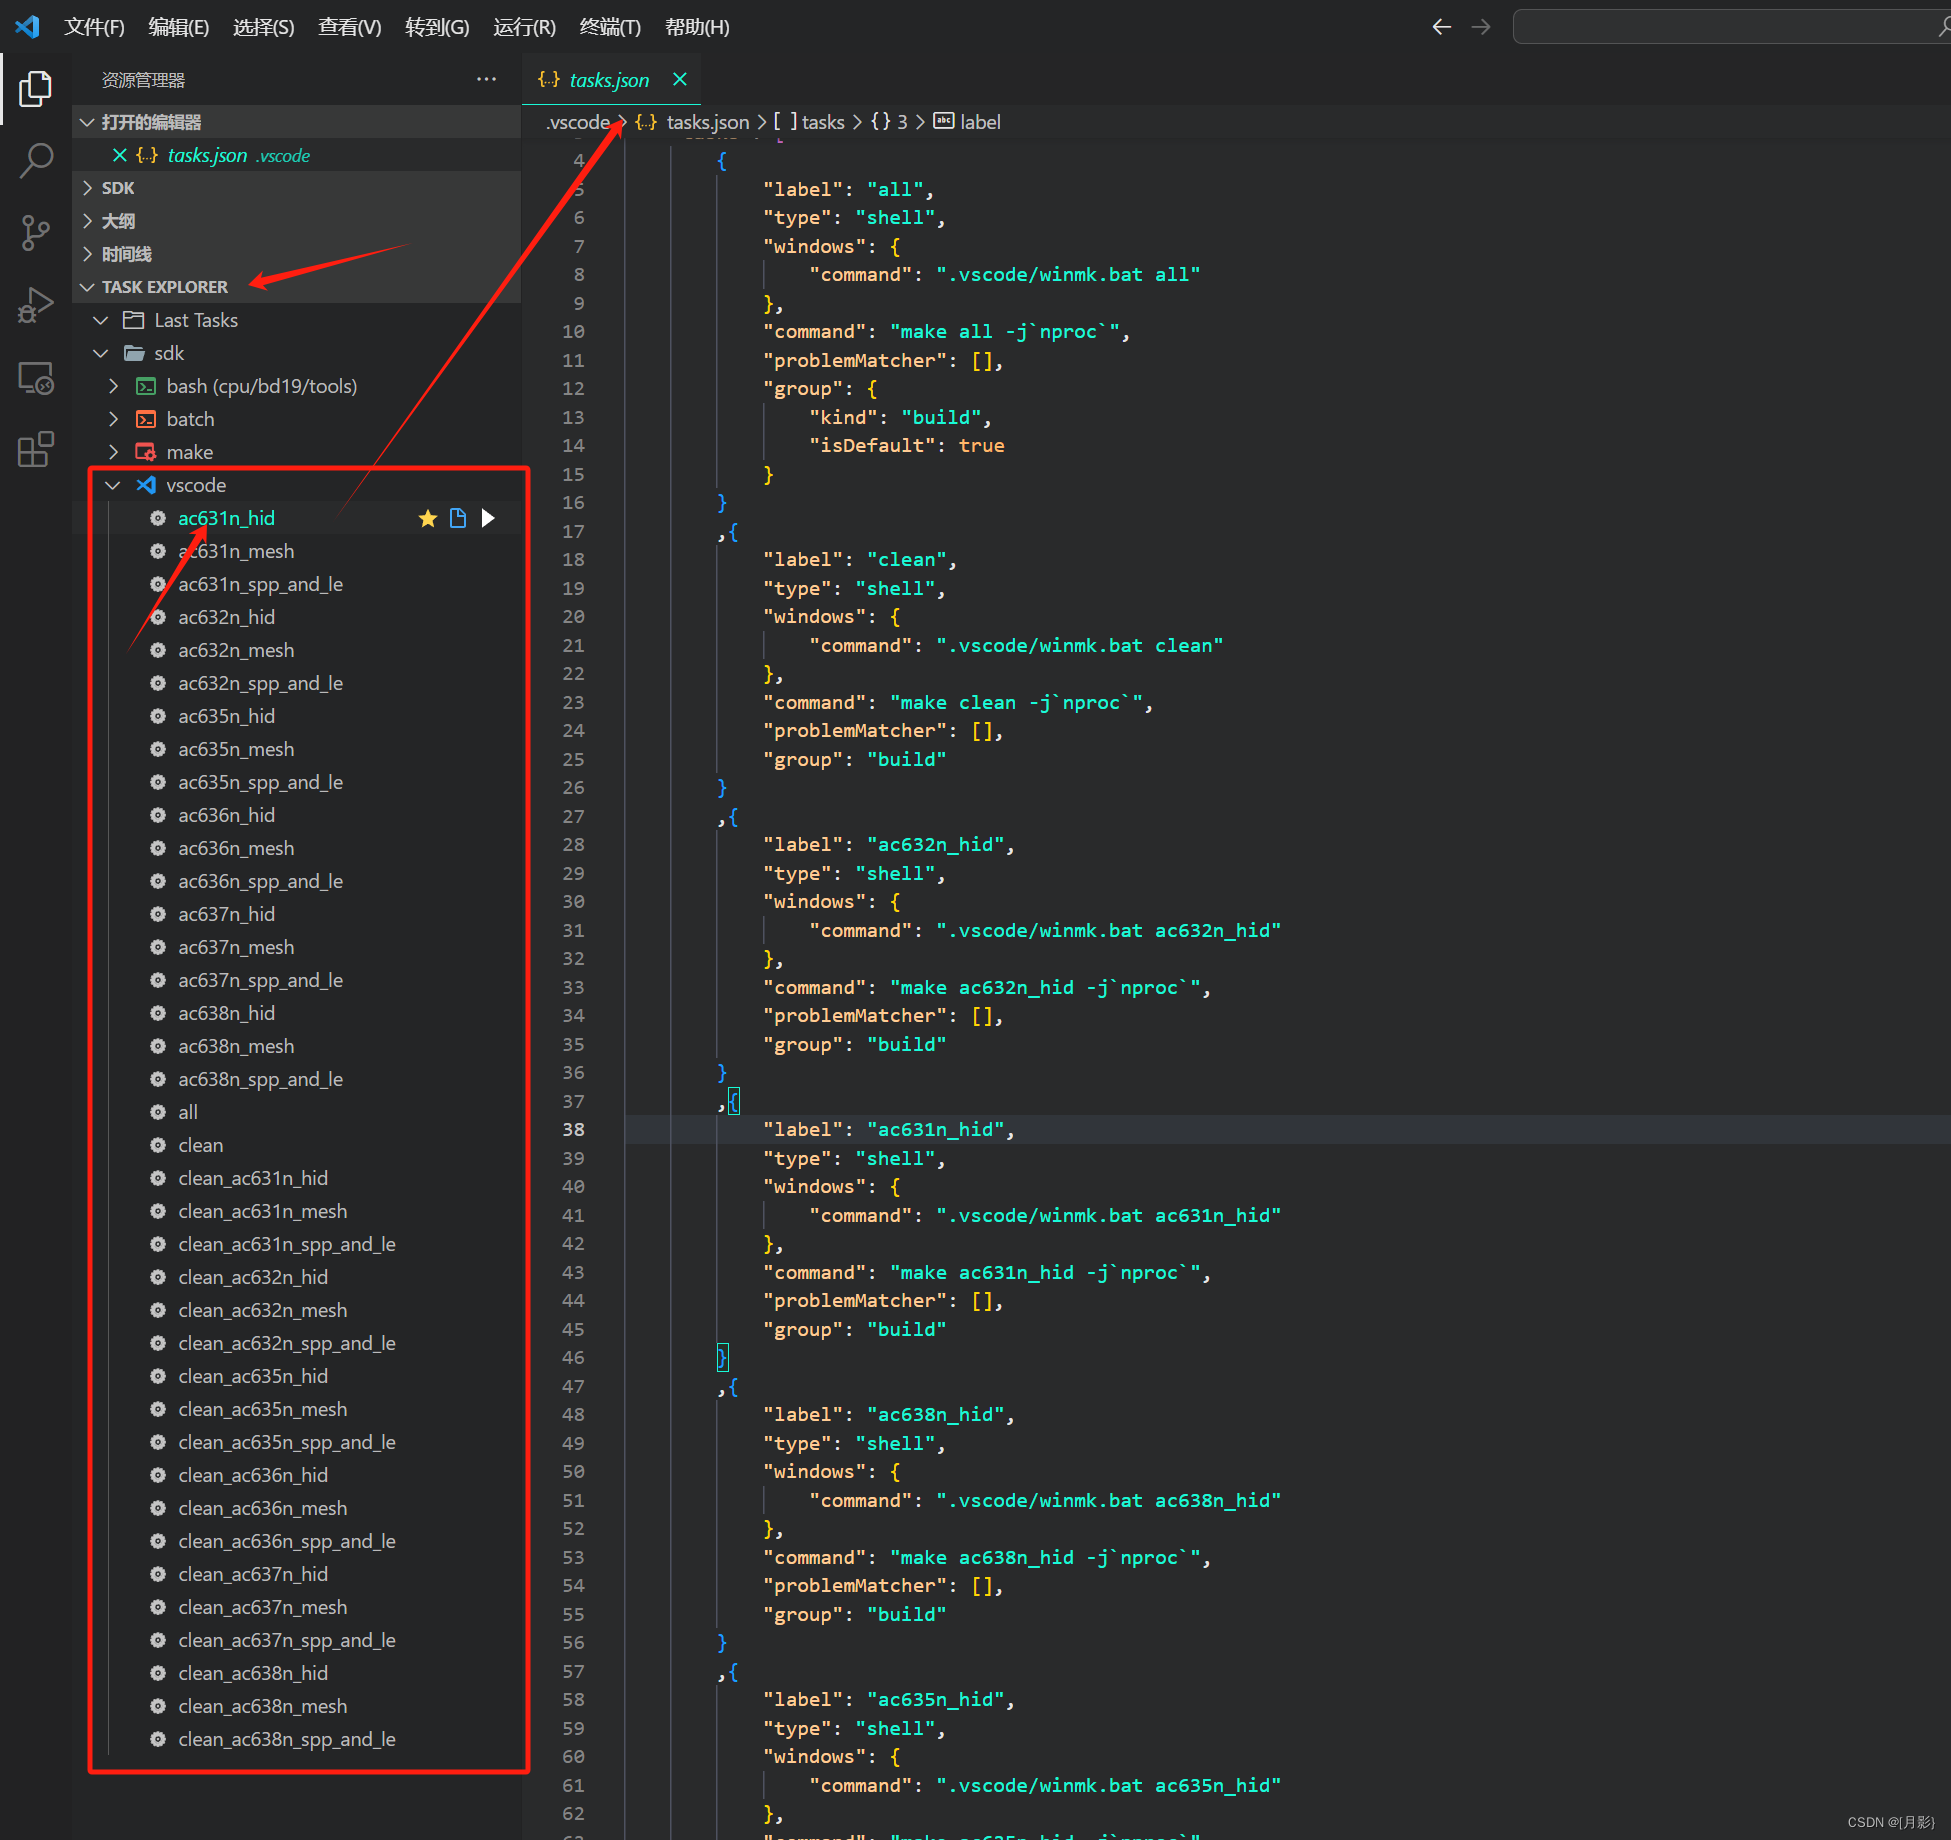Viewport: 1951px width, 1840px height.
Task: Close the tasks.json editor tab
Action: (680, 79)
